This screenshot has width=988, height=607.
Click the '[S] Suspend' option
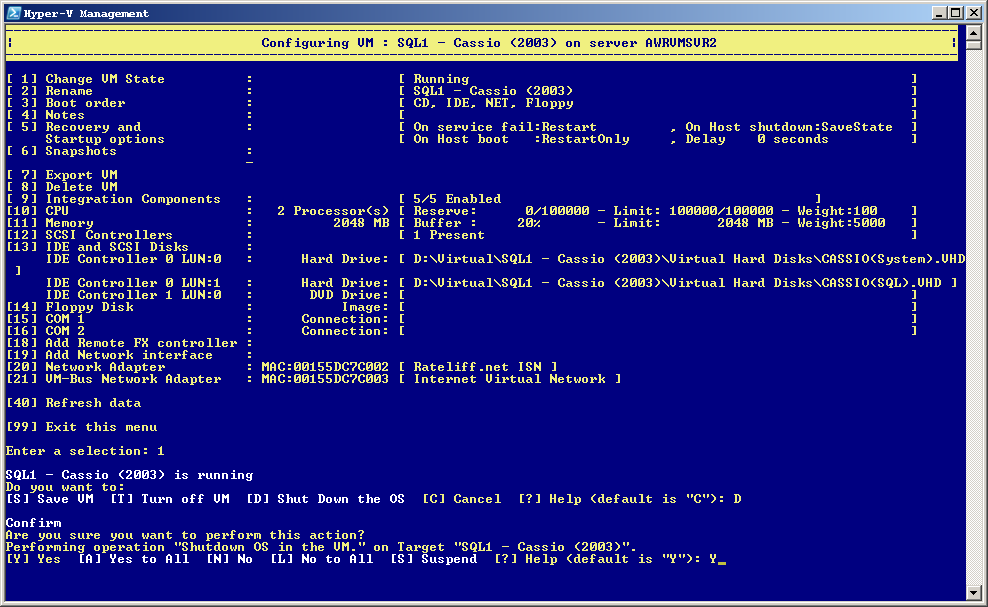click(x=434, y=558)
